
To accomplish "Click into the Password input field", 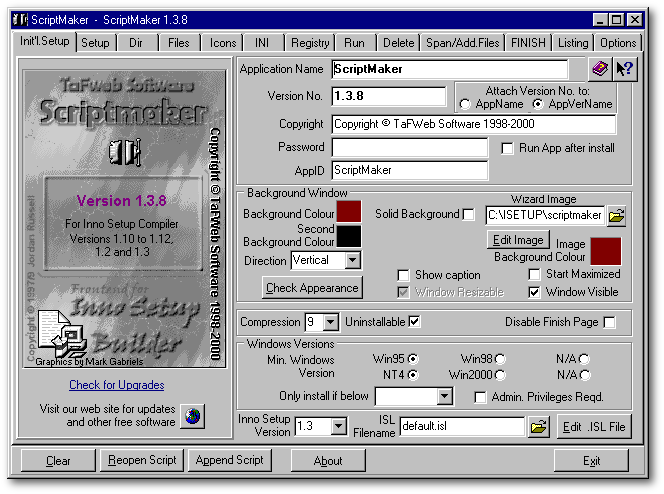I will coord(410,148).
